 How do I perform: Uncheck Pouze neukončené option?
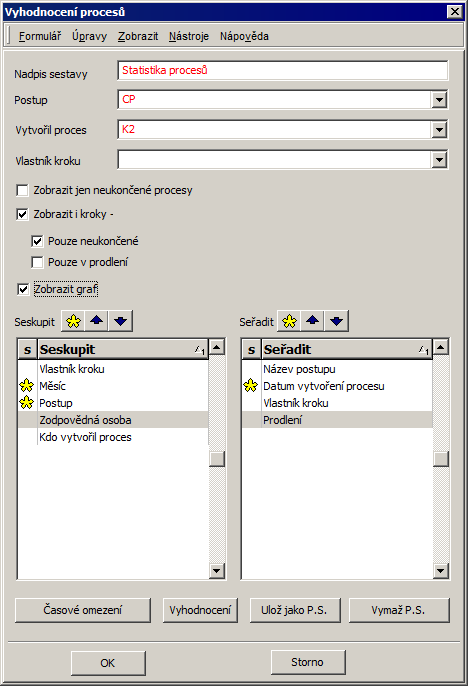(37, 241)
